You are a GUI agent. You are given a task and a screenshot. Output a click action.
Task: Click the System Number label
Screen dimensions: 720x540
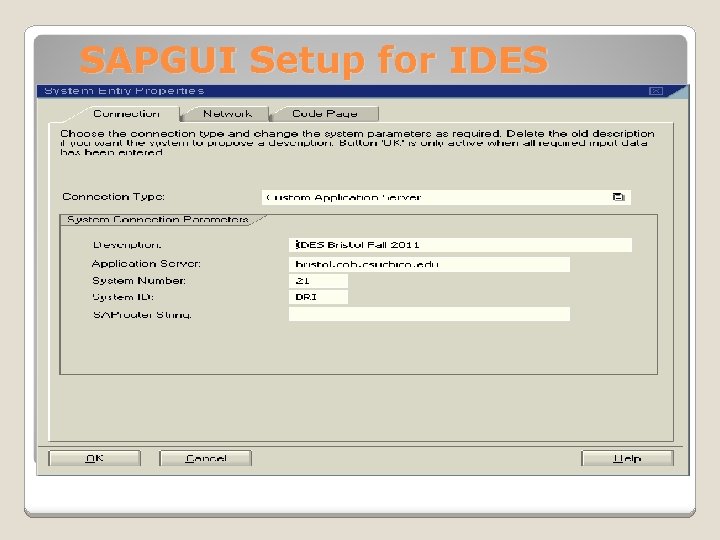(x=139, y=281)
